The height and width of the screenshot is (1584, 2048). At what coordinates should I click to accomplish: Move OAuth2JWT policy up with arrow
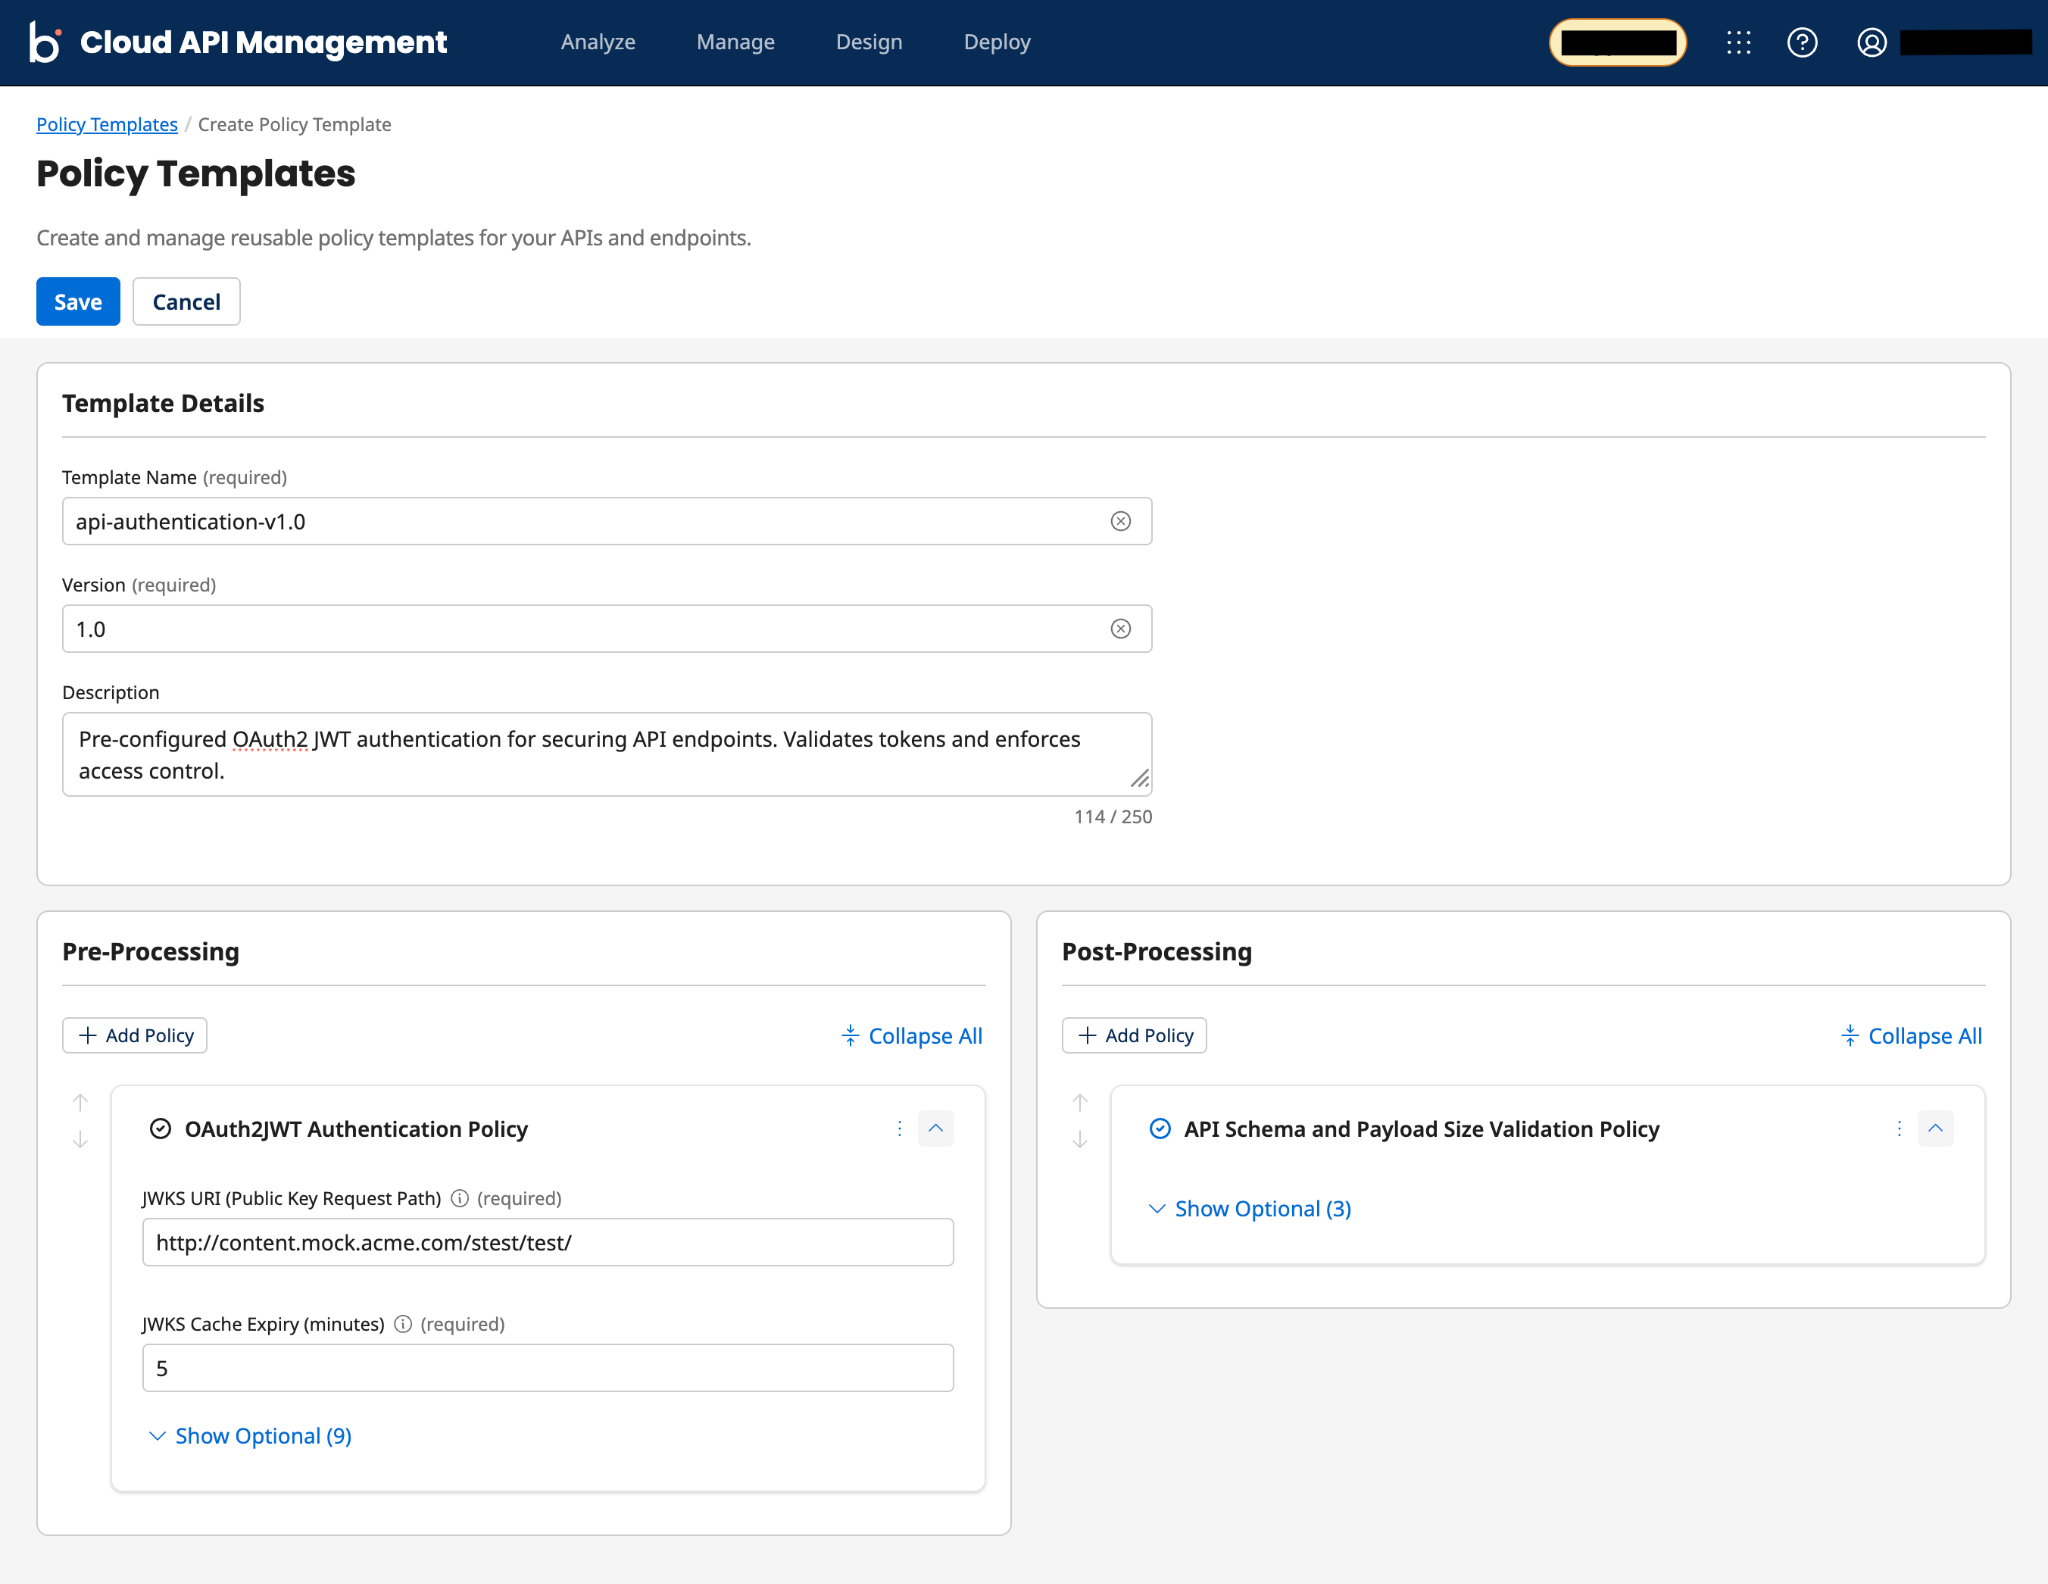coord(81,1102)
